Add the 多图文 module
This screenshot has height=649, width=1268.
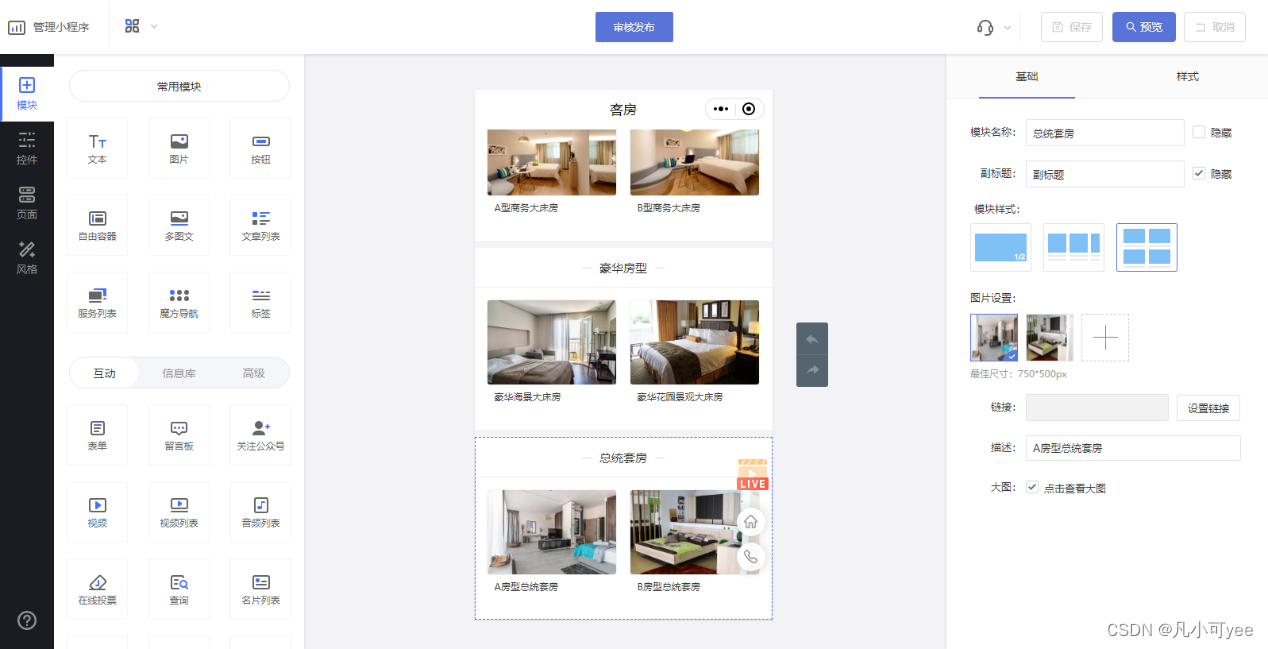coord(179,225)
